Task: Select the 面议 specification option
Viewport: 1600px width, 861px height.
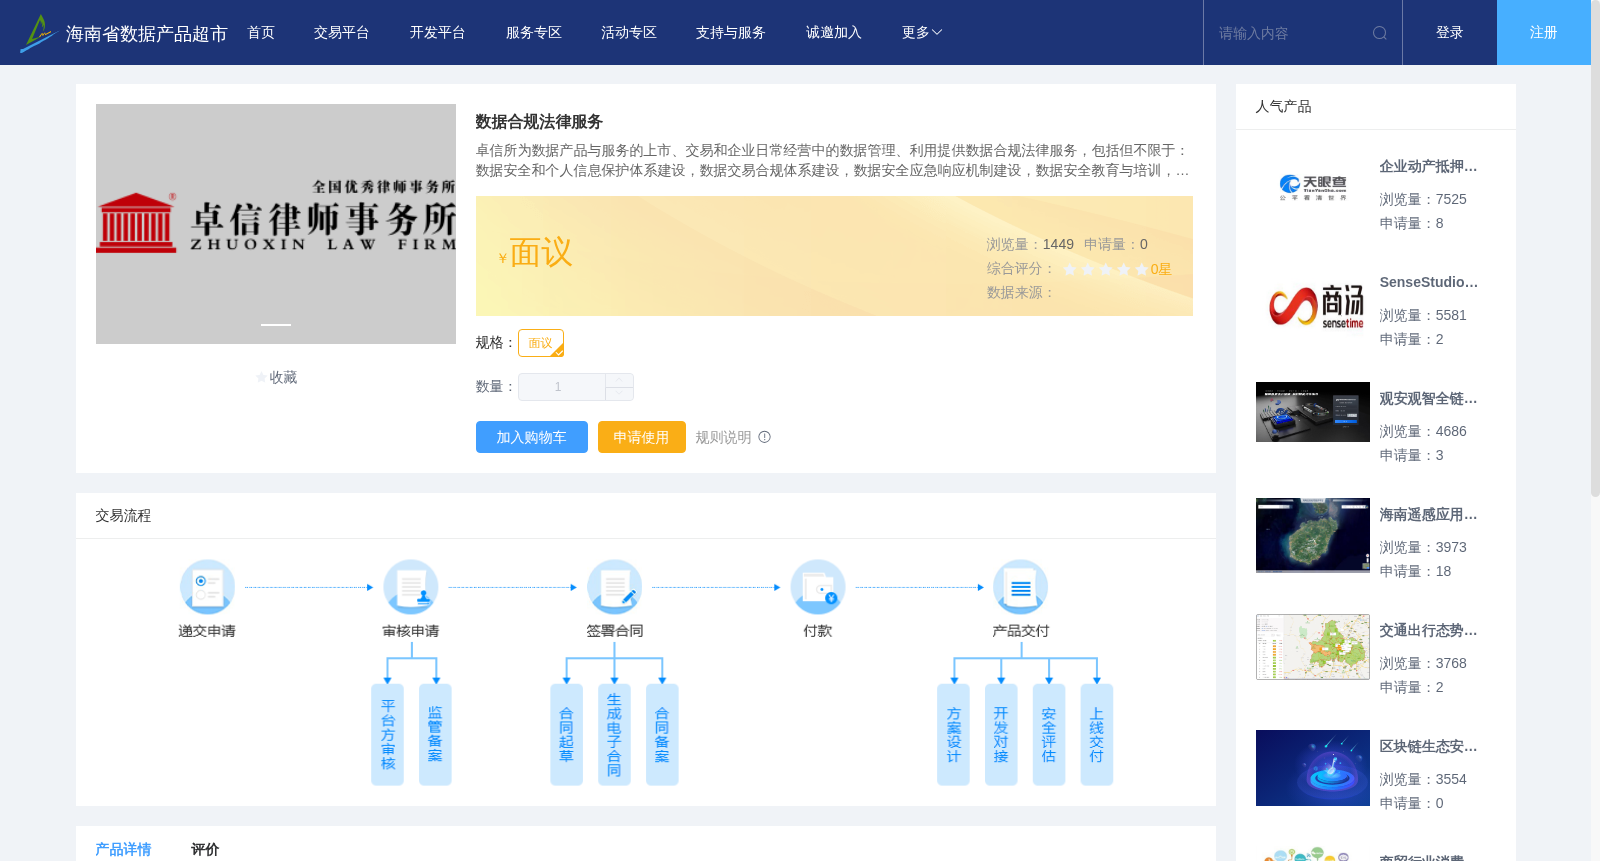Action: pyautogui.click(x=541, y=343)
